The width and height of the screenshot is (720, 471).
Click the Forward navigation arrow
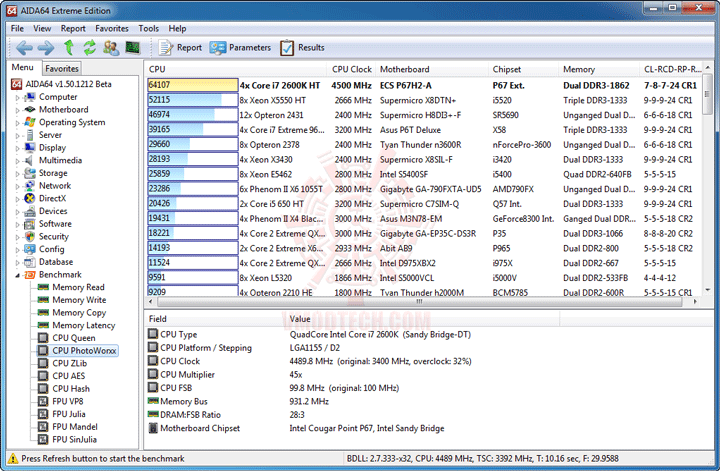(x=46, y=47)
